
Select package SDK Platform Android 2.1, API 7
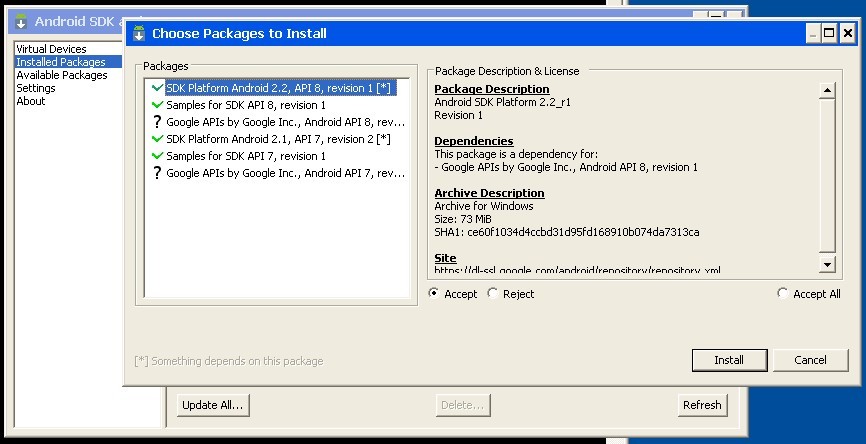pyautogui.click(x=278, y=139)
